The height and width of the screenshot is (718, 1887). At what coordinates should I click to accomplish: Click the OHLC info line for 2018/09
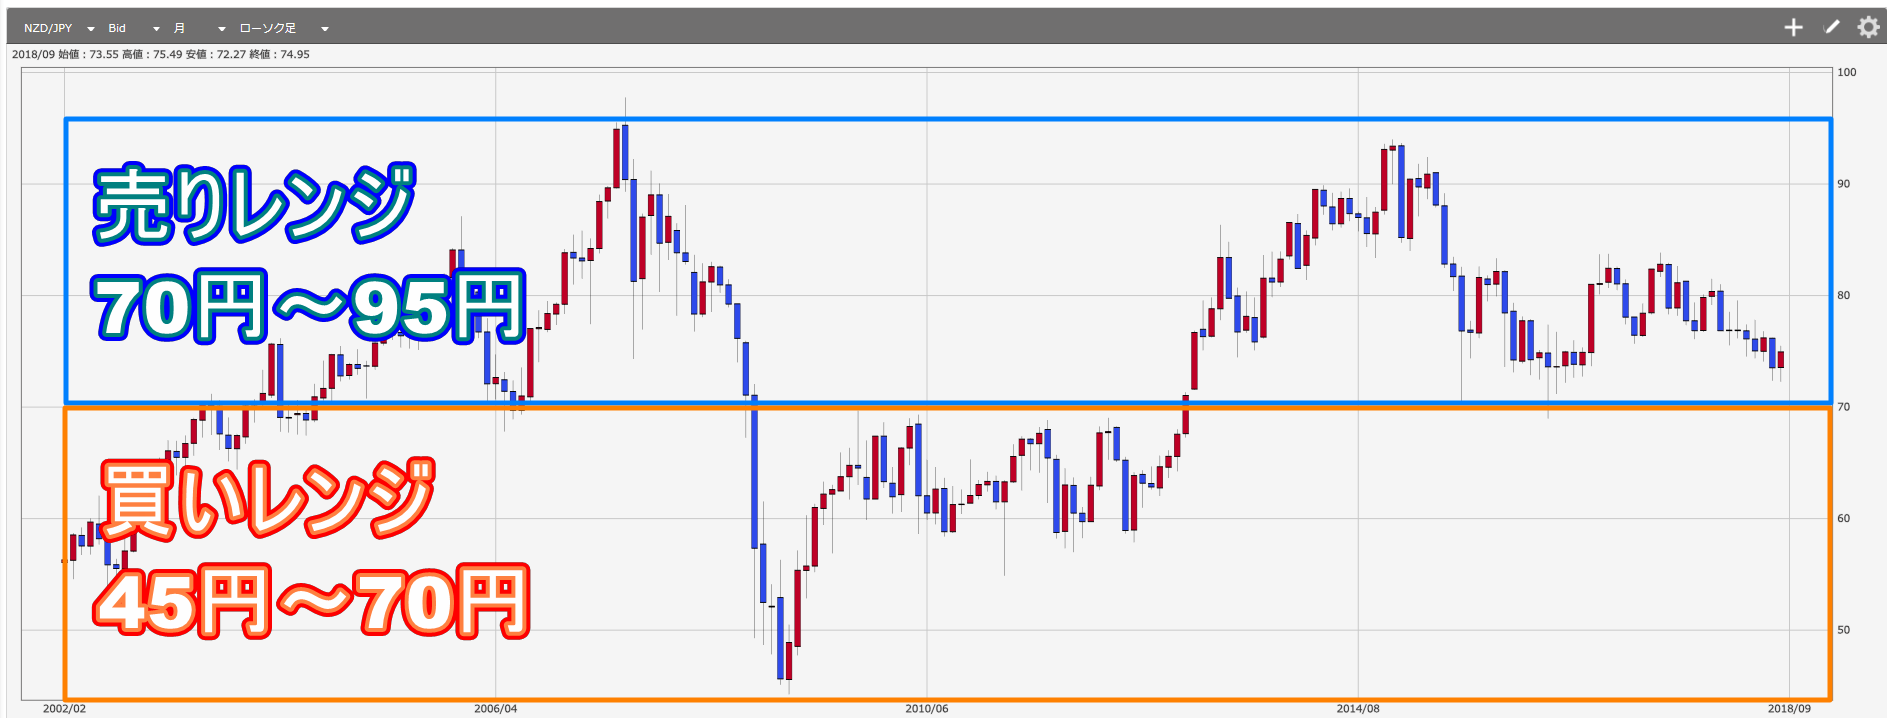pos(161,55)
